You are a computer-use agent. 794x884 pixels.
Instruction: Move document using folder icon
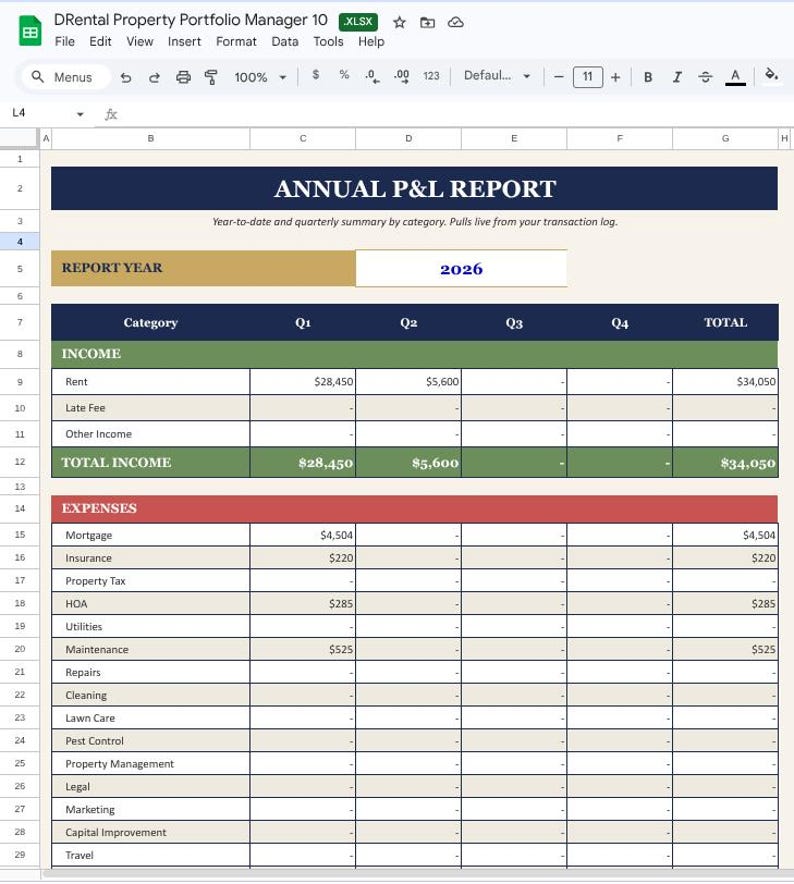(x=427, y=23)
